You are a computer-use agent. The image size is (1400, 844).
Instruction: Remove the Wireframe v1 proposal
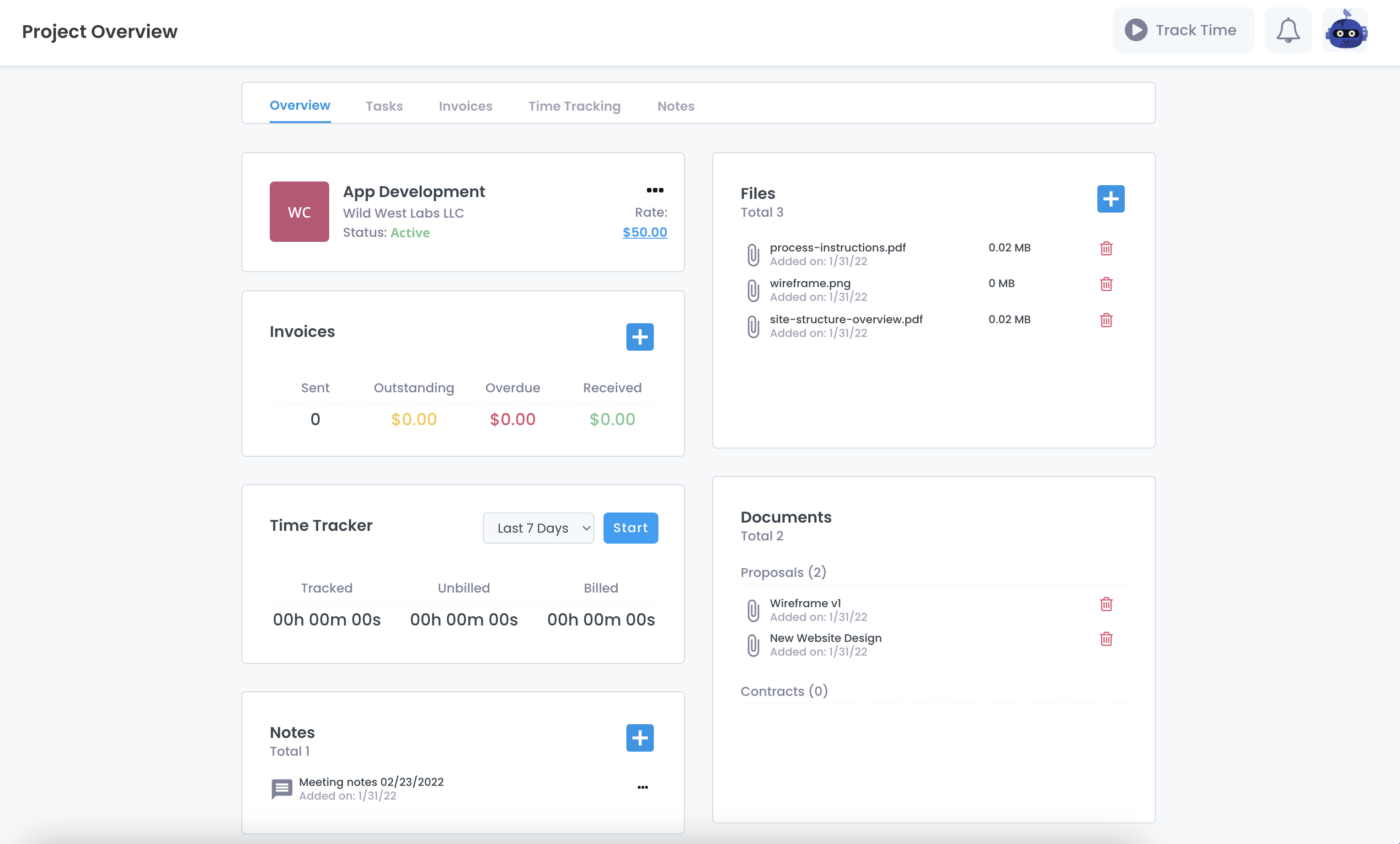click(x=1106, y=604)
